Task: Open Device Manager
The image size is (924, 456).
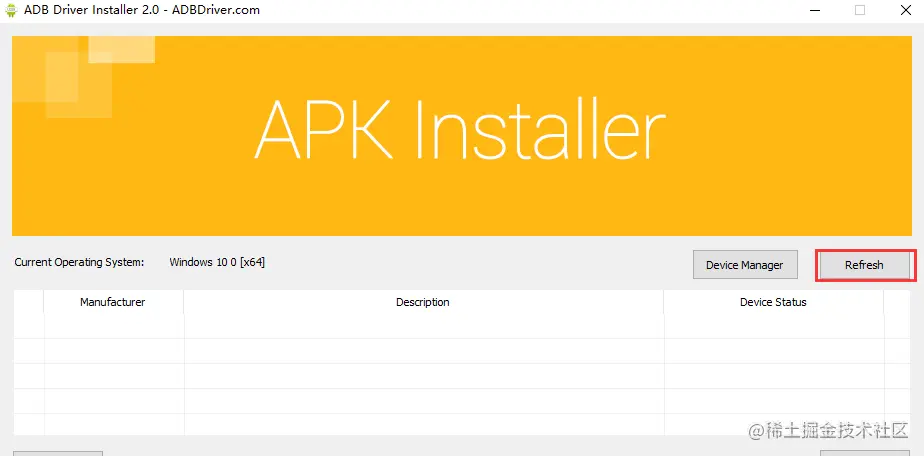Action: pos(745,265)
